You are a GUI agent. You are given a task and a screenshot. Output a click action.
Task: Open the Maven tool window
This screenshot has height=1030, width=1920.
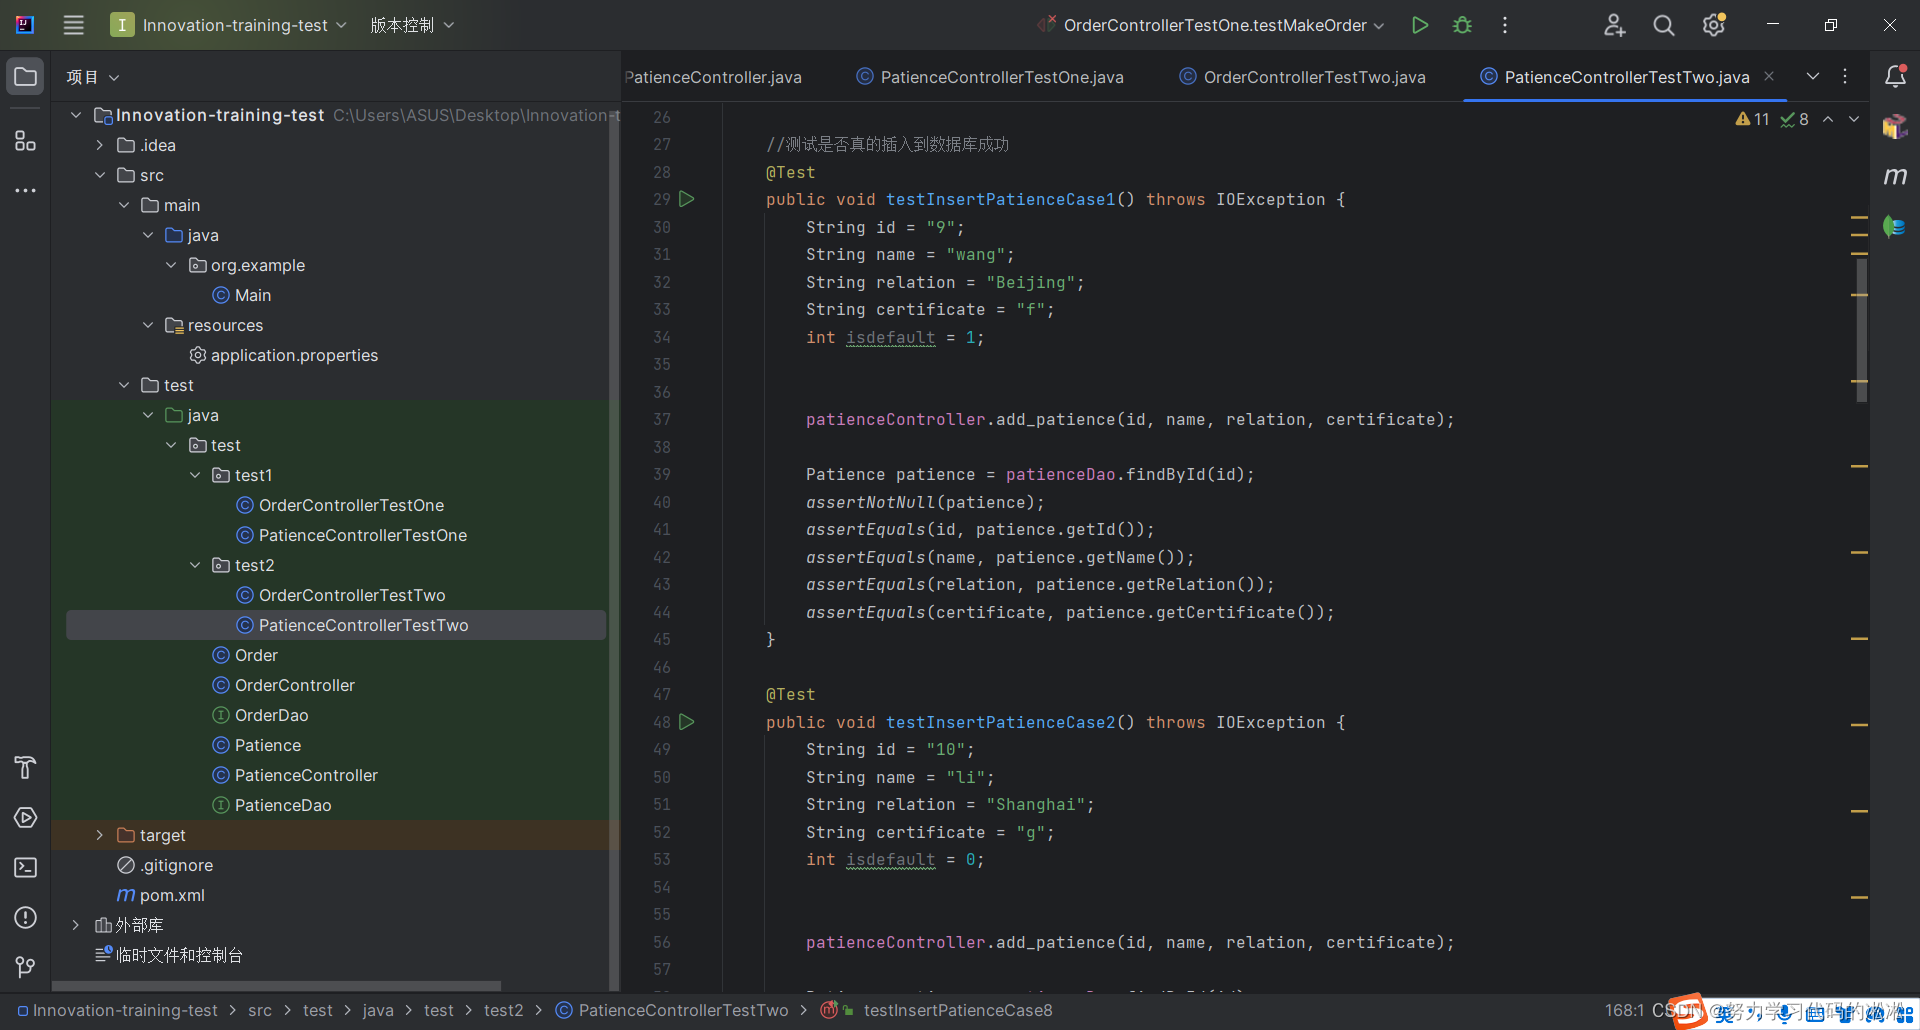click(x=1895, y=176)
